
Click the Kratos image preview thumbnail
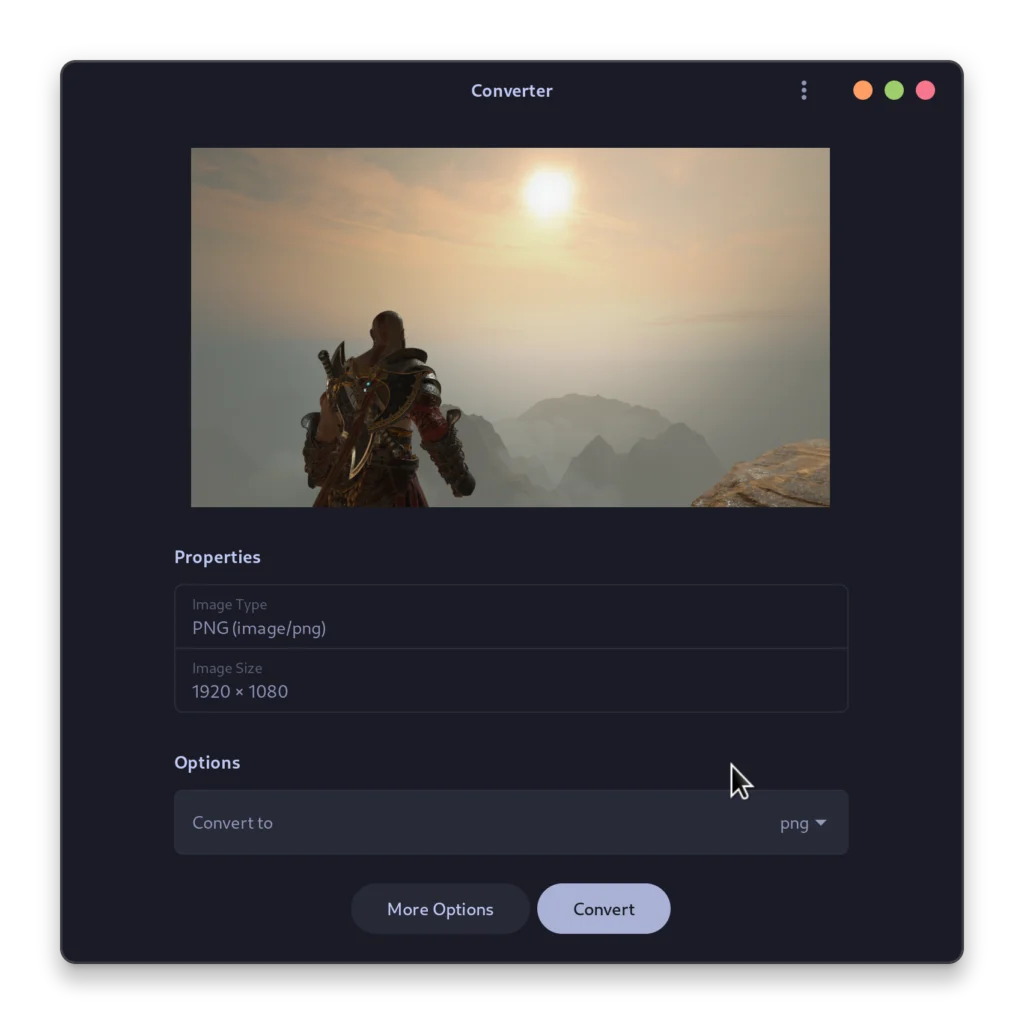(x=510, y=326)
